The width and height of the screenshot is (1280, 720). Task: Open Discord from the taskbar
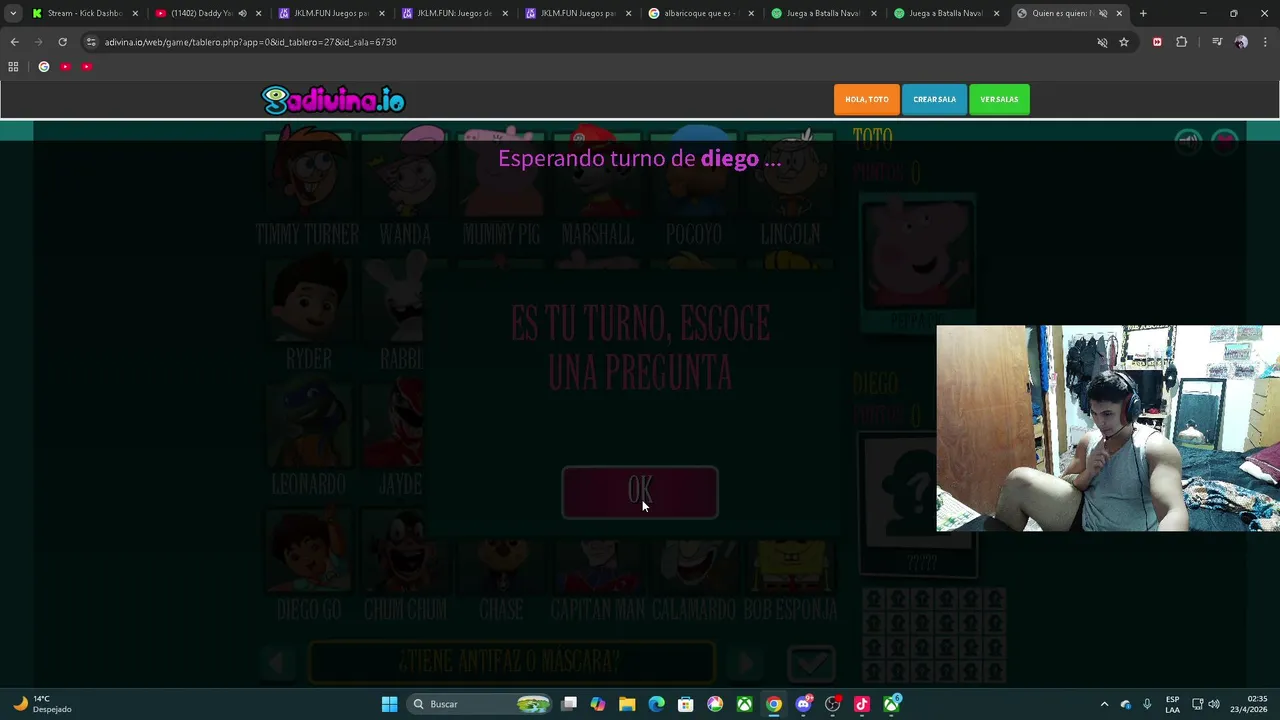coord(803,704)
